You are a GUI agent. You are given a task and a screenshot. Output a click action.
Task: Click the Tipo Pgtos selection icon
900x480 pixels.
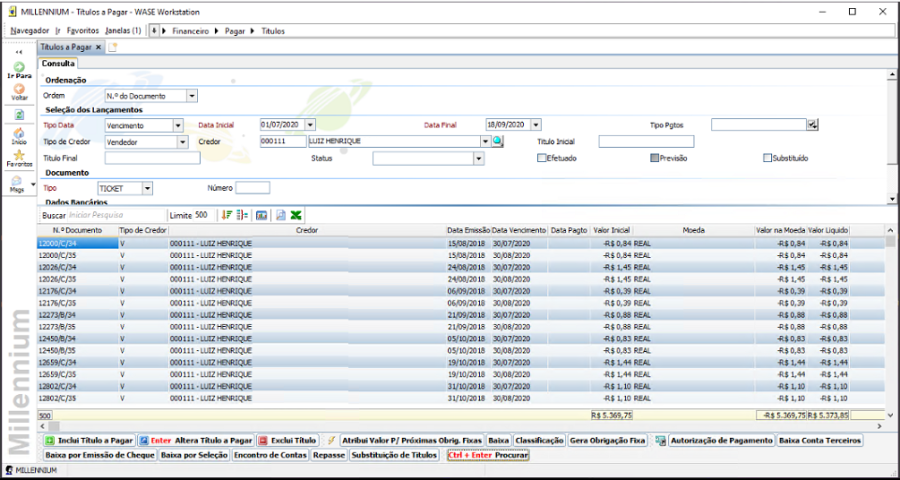click(812, 124)
